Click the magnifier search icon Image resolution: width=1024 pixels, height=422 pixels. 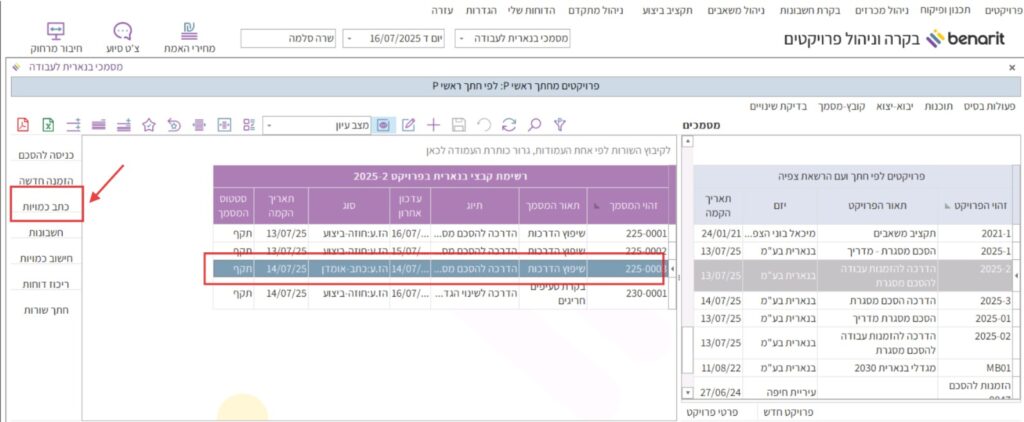535,125
